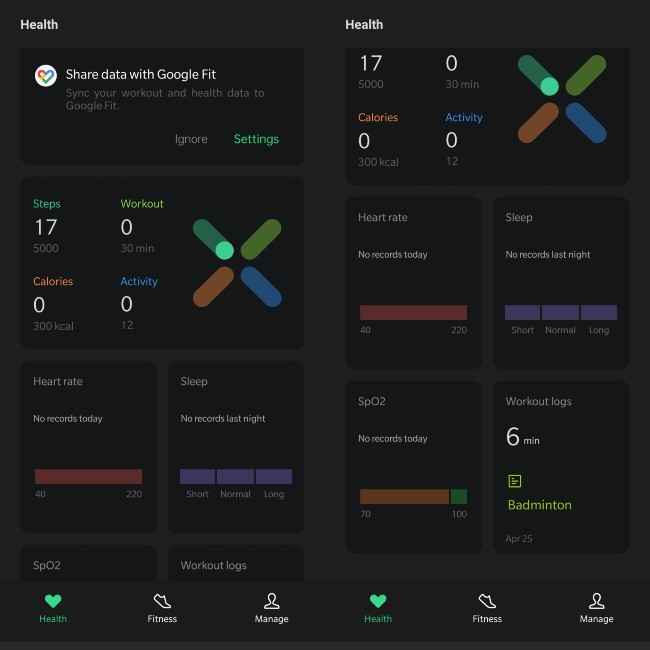Open the Badminton workout entry
650x650 pixels.
click(539, 505)
